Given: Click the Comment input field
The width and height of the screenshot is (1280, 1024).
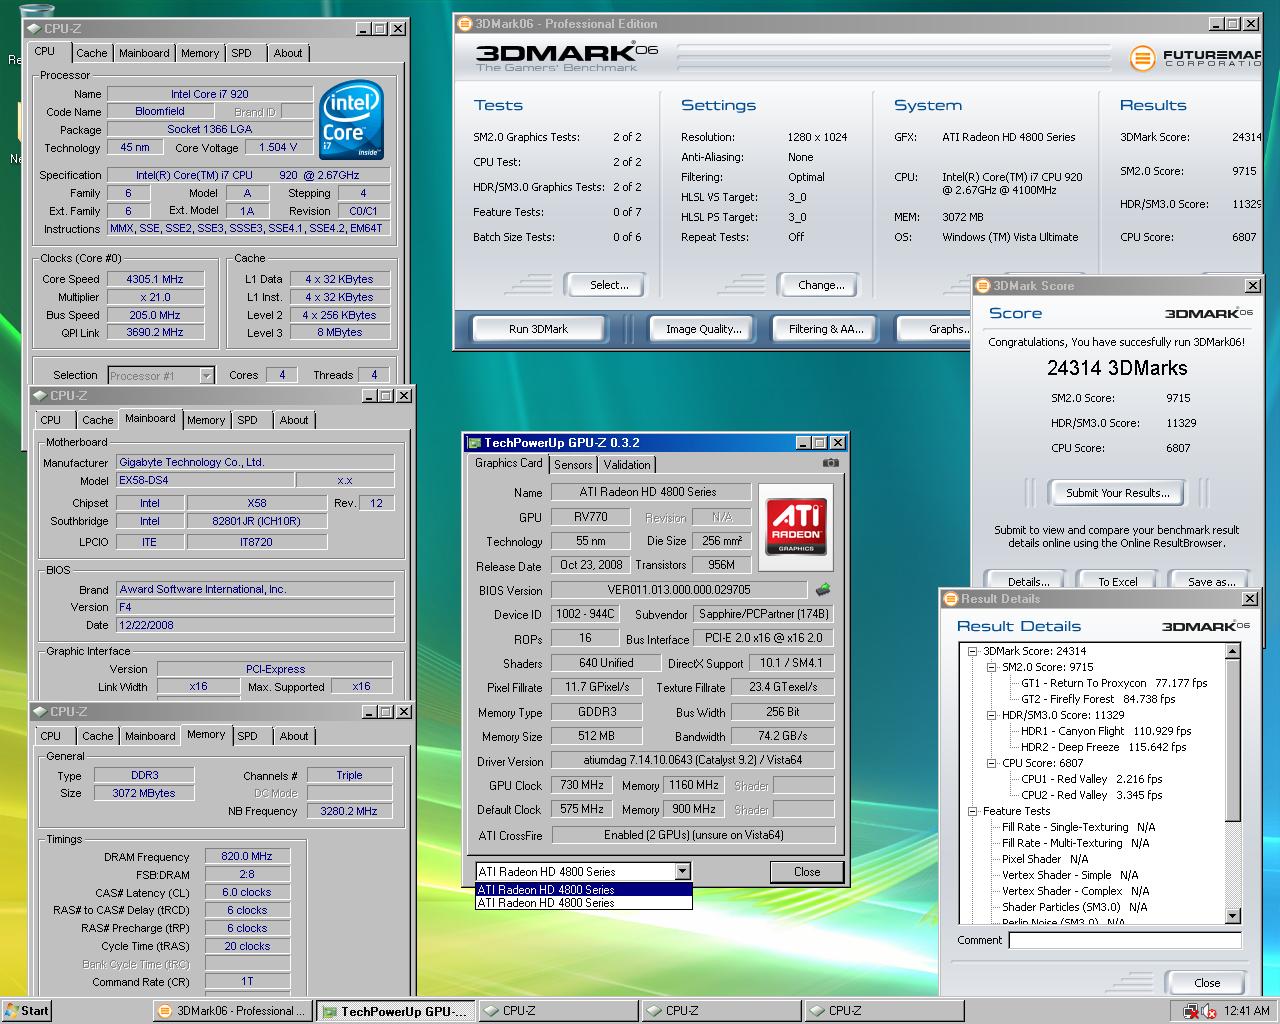Looking at the screenshot, I should coord(1125,940).
